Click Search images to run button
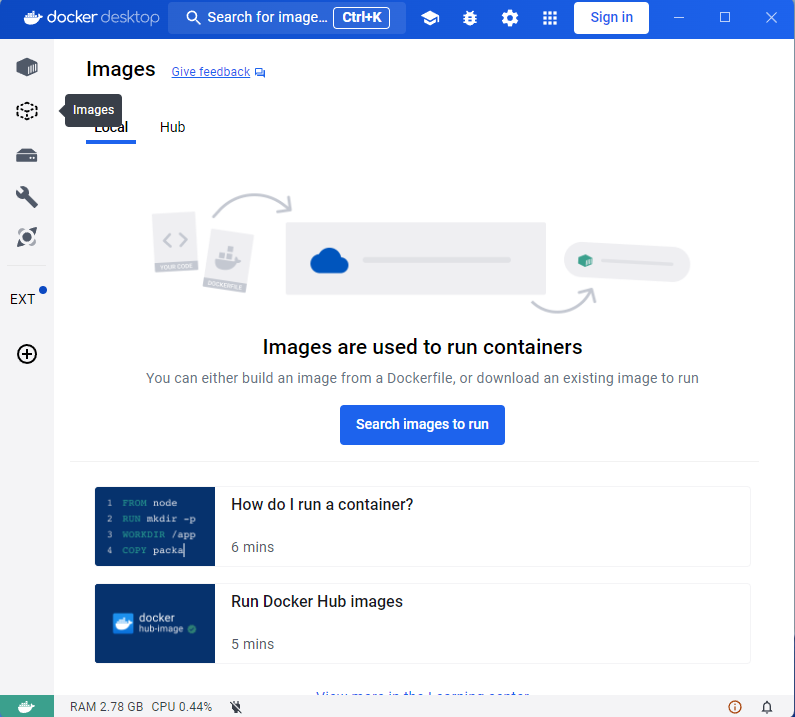The width and height of the screenshot is (795, 717). point(422,424)
